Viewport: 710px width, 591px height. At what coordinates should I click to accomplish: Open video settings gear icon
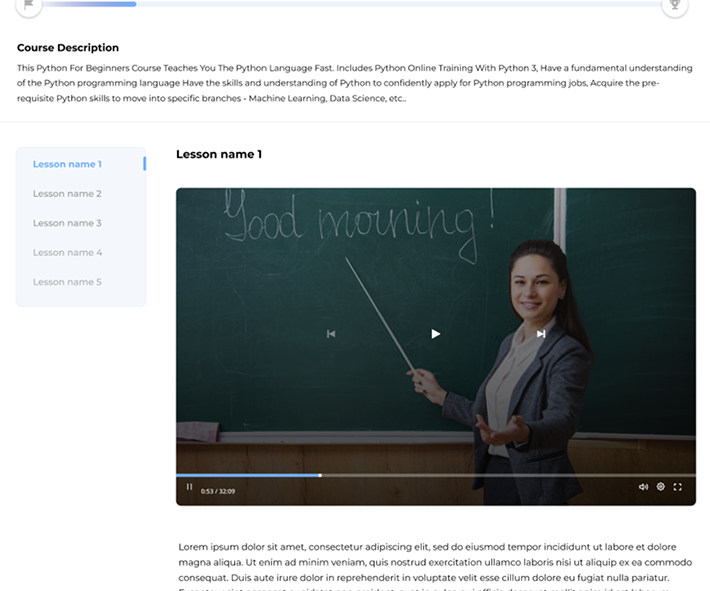click(661, 486)
